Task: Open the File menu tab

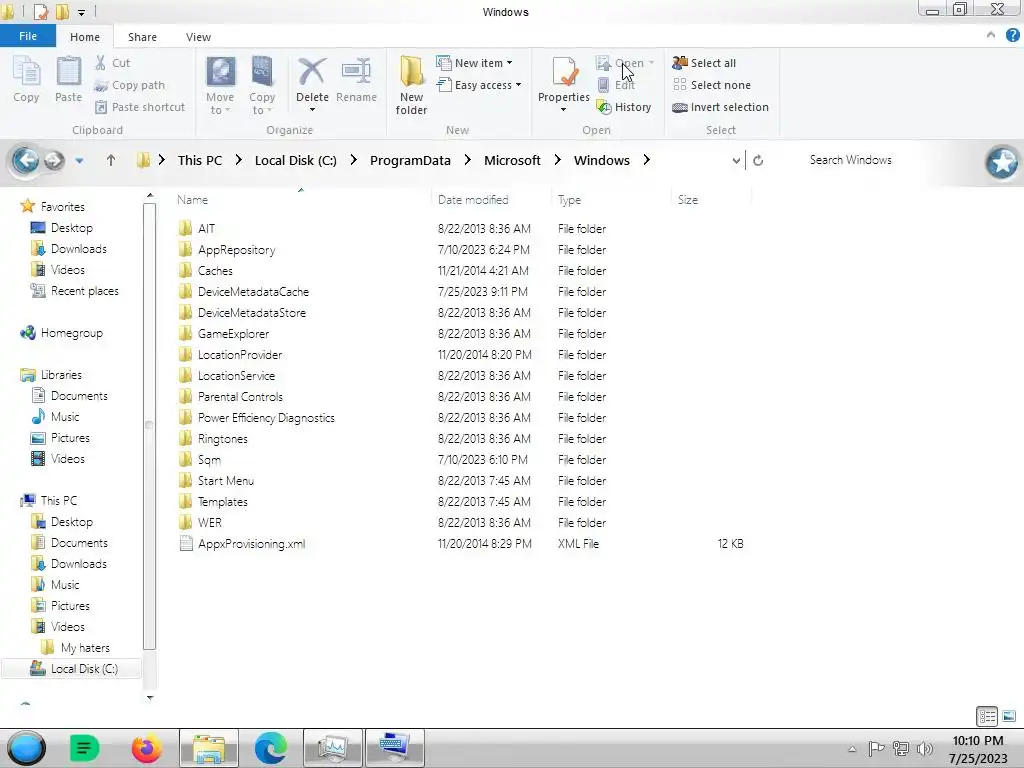Action: [27, 36]
